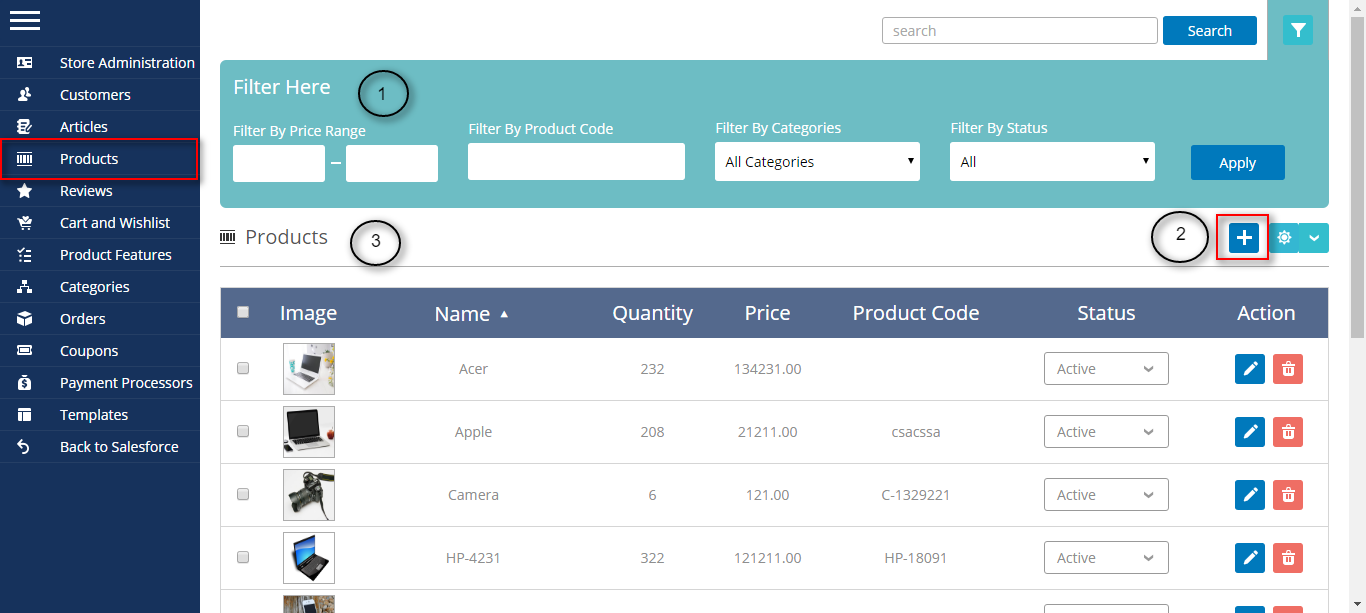1366x613 pixels.
Task: Click the Filter By Product Code field
Action: point(576,162)
